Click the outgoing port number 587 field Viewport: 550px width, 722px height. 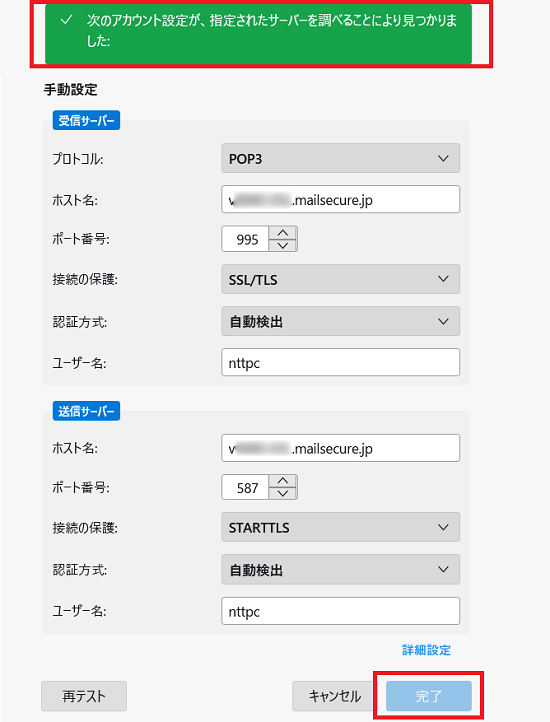pos(245,487)
